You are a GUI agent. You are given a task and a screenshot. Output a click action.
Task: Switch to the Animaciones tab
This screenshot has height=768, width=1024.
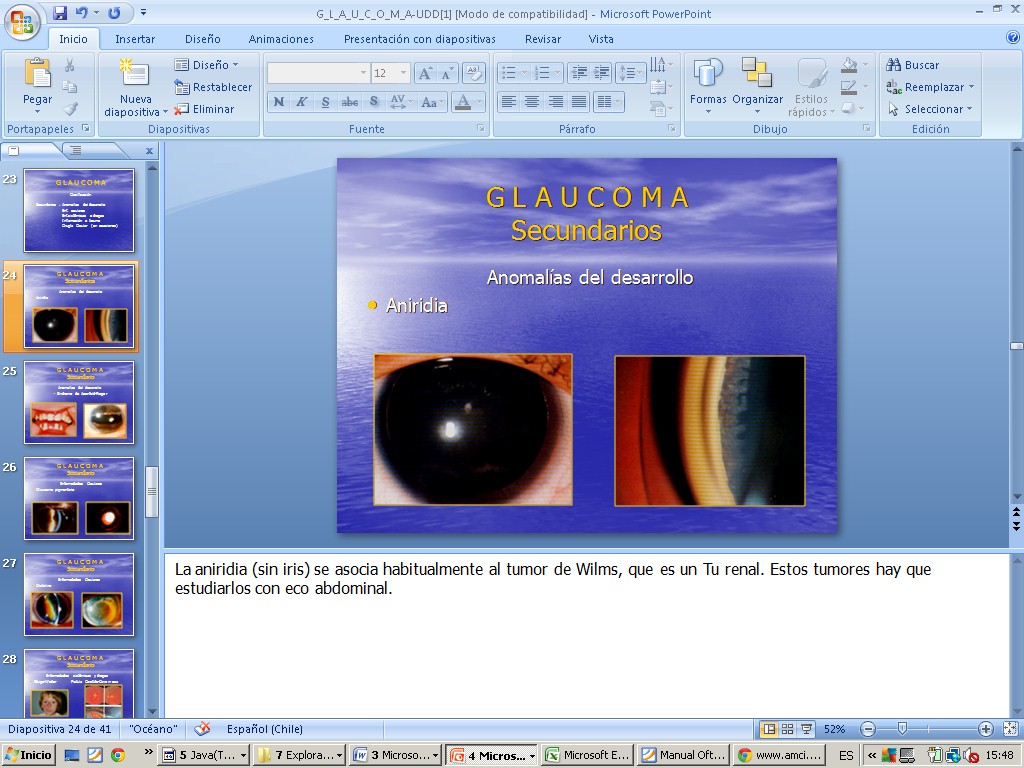pyautogui.click(x=281, y=39)
